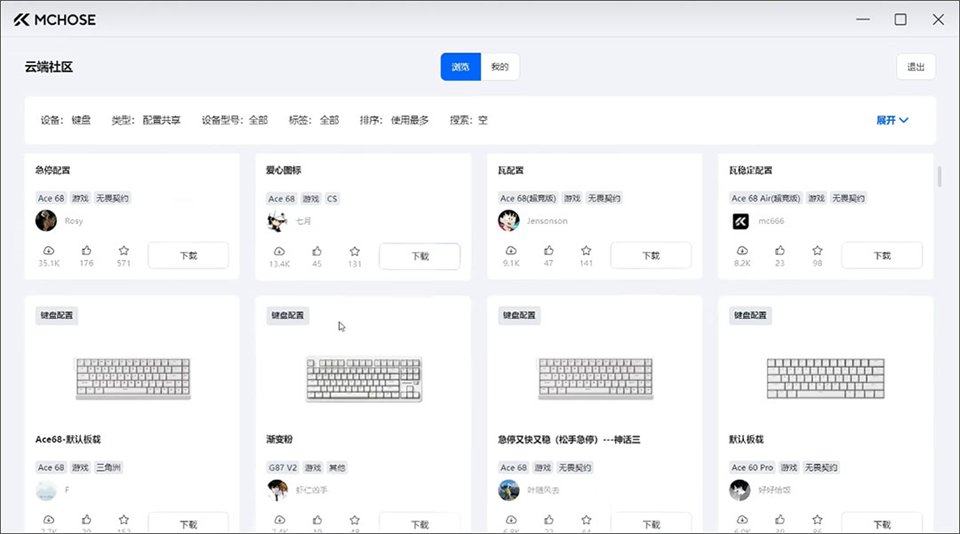Viewport: 960px width, 534px height.
Task: Star the 爱心图标 config
Action: coord(354,251)
